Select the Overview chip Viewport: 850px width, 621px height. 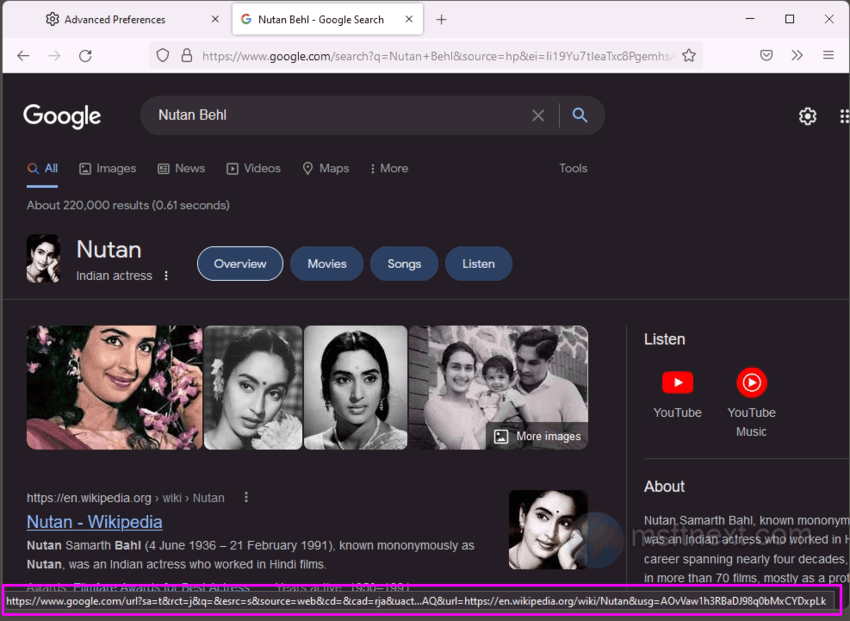(240, 264)
